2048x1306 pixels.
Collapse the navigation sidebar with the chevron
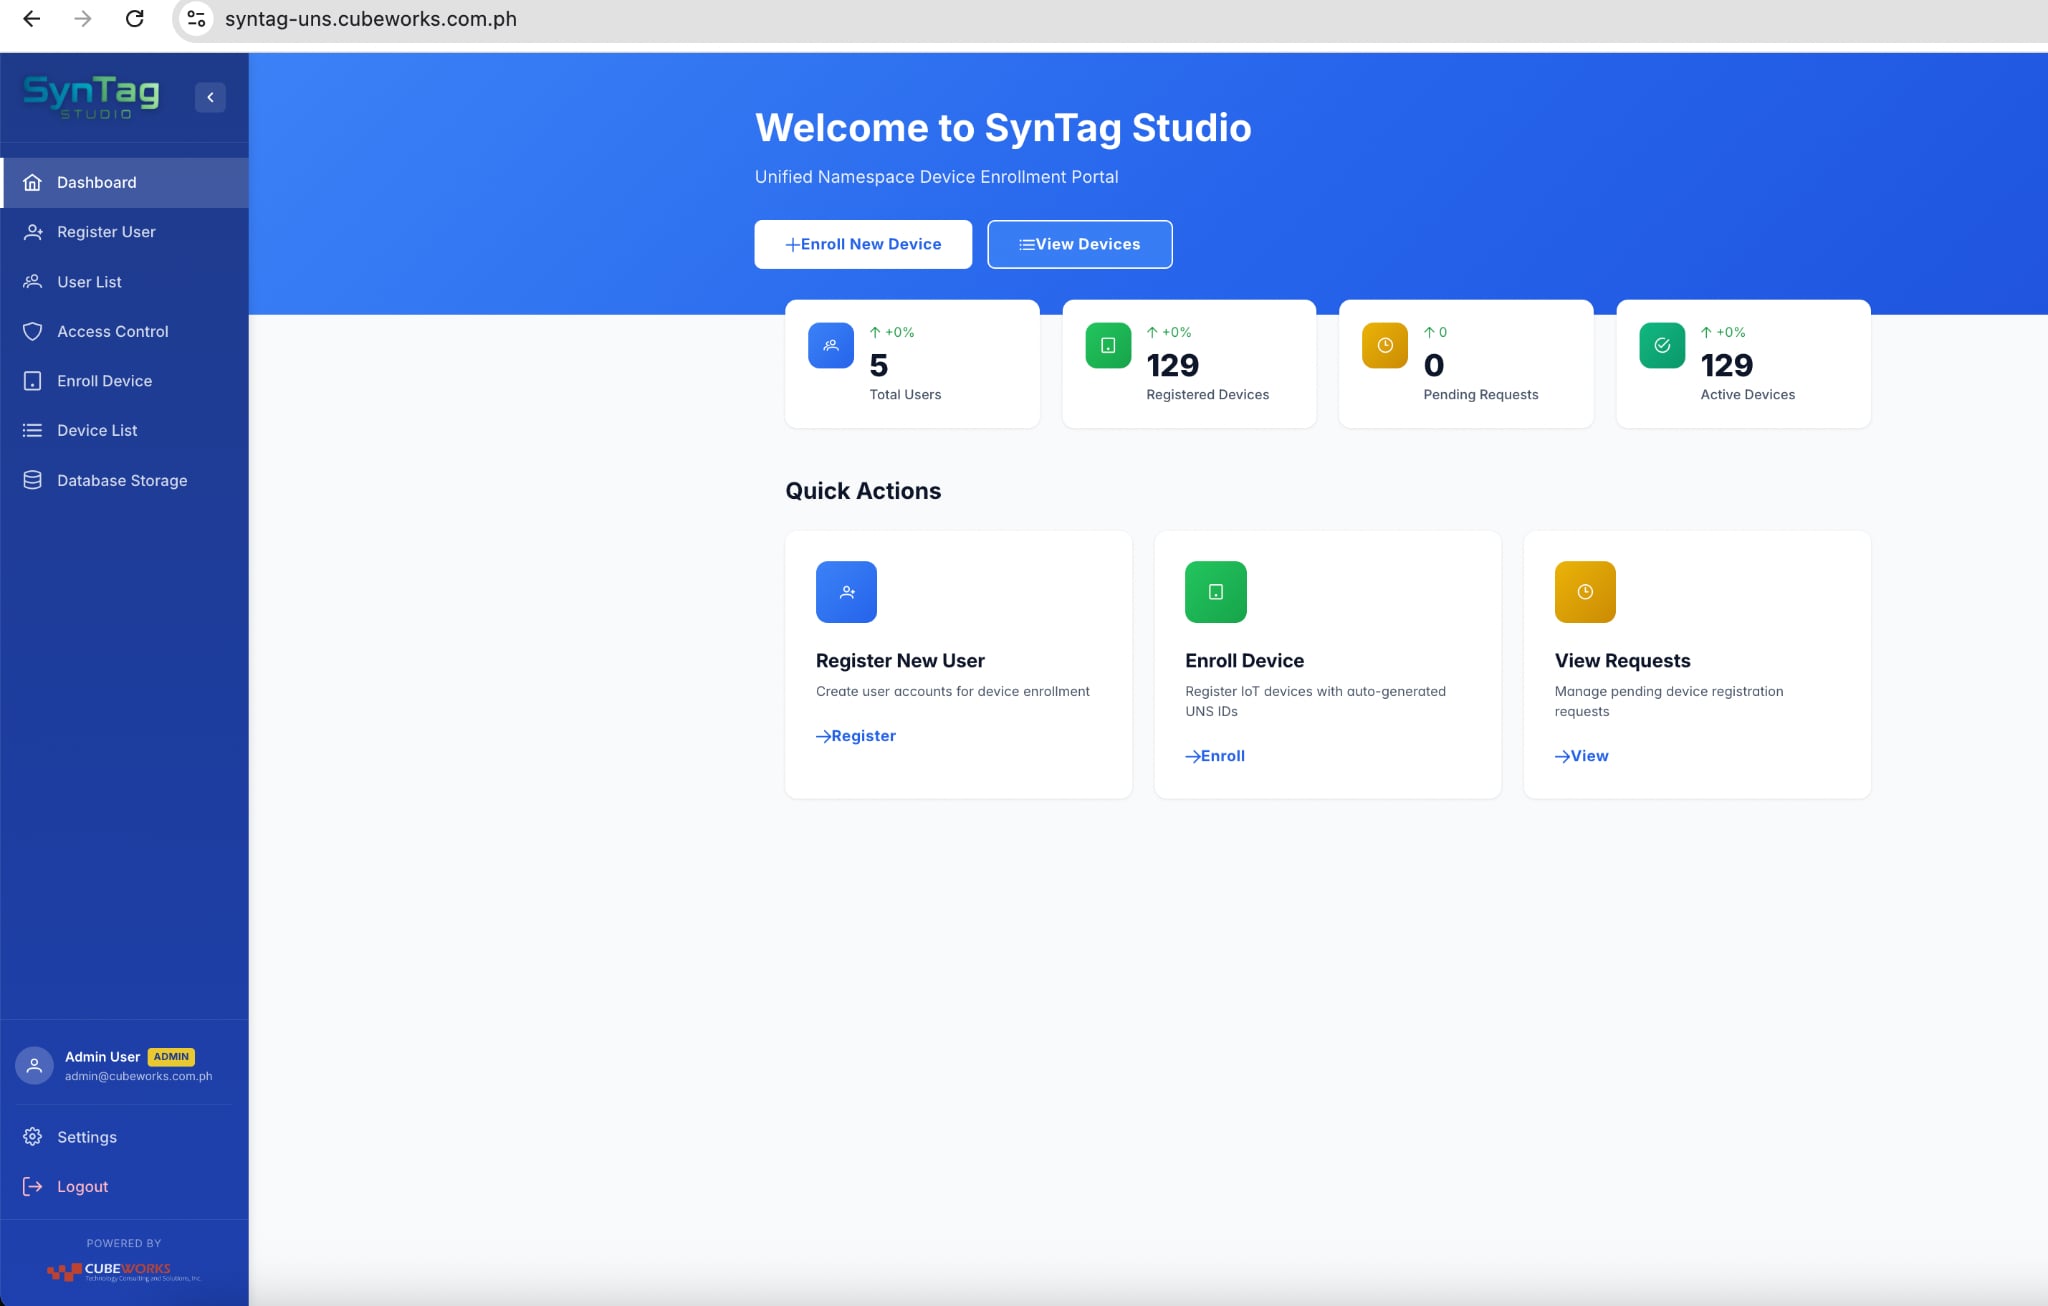point(211,97)
